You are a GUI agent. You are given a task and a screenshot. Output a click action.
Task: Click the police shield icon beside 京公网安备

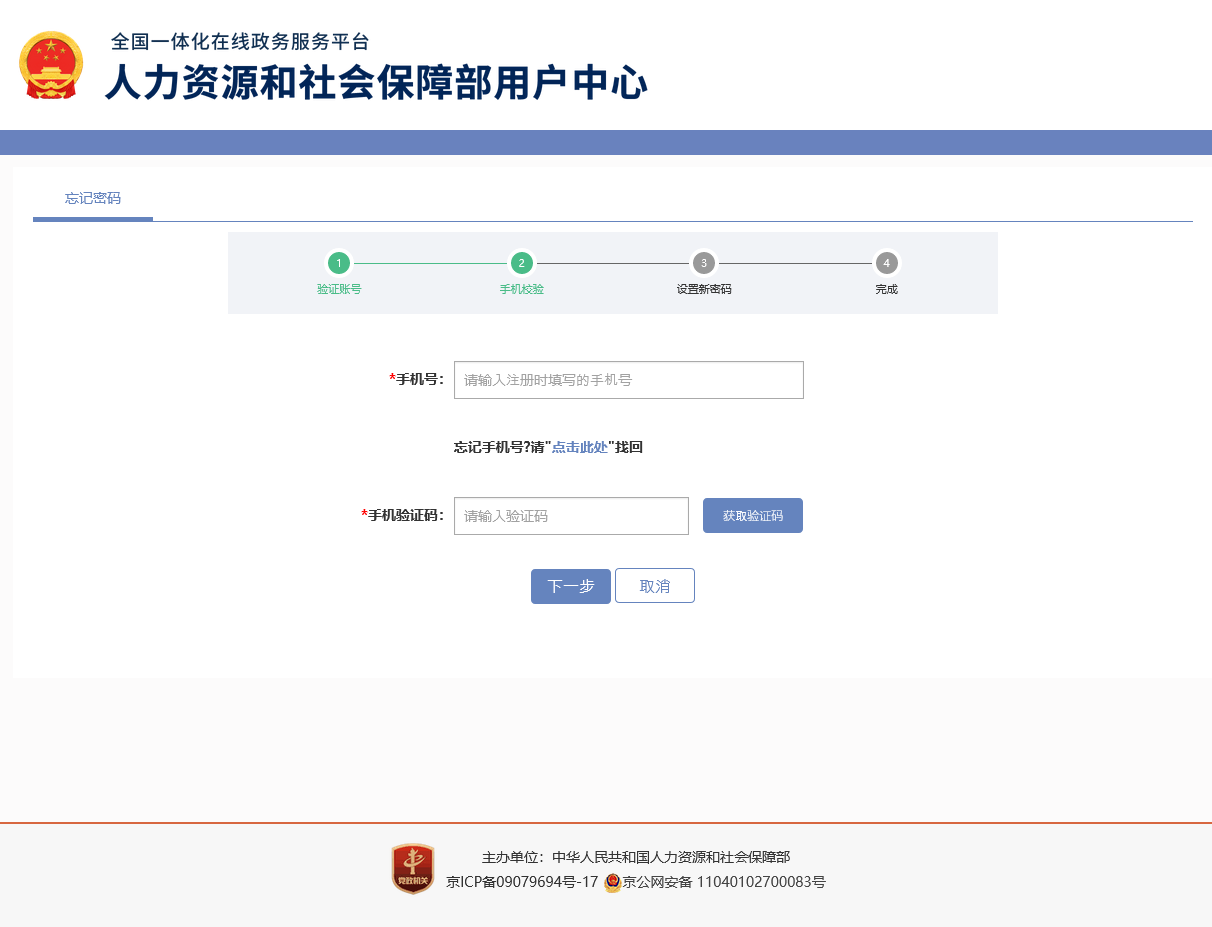(613, 883)
